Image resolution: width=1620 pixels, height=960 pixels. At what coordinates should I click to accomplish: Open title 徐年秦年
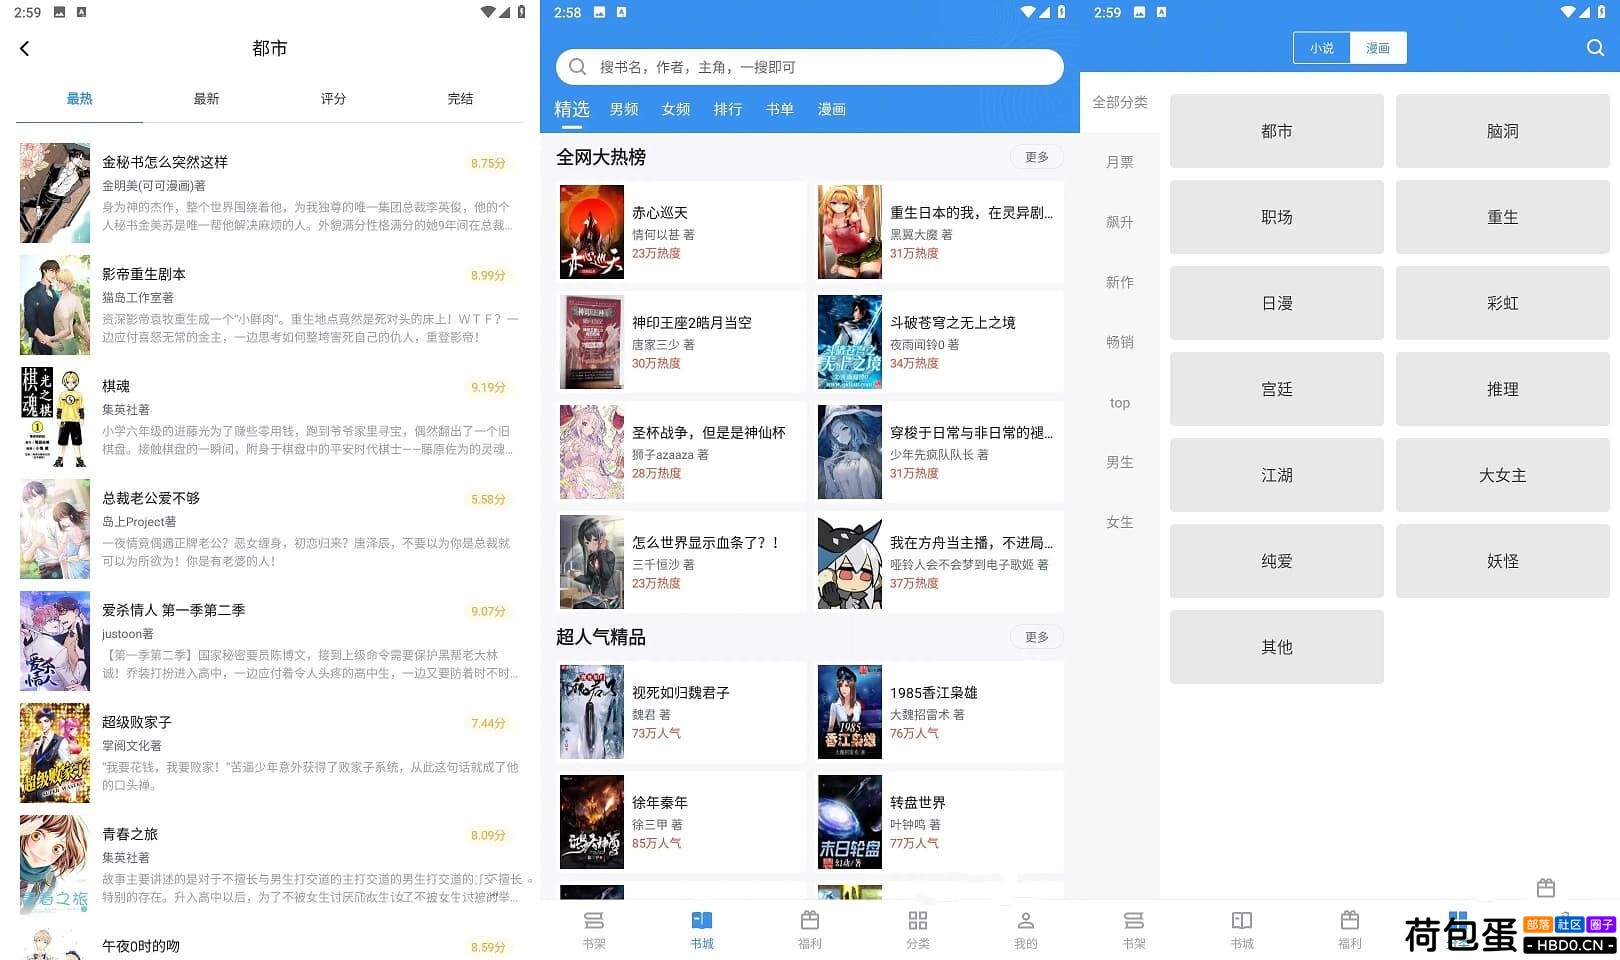pos(660,802)
